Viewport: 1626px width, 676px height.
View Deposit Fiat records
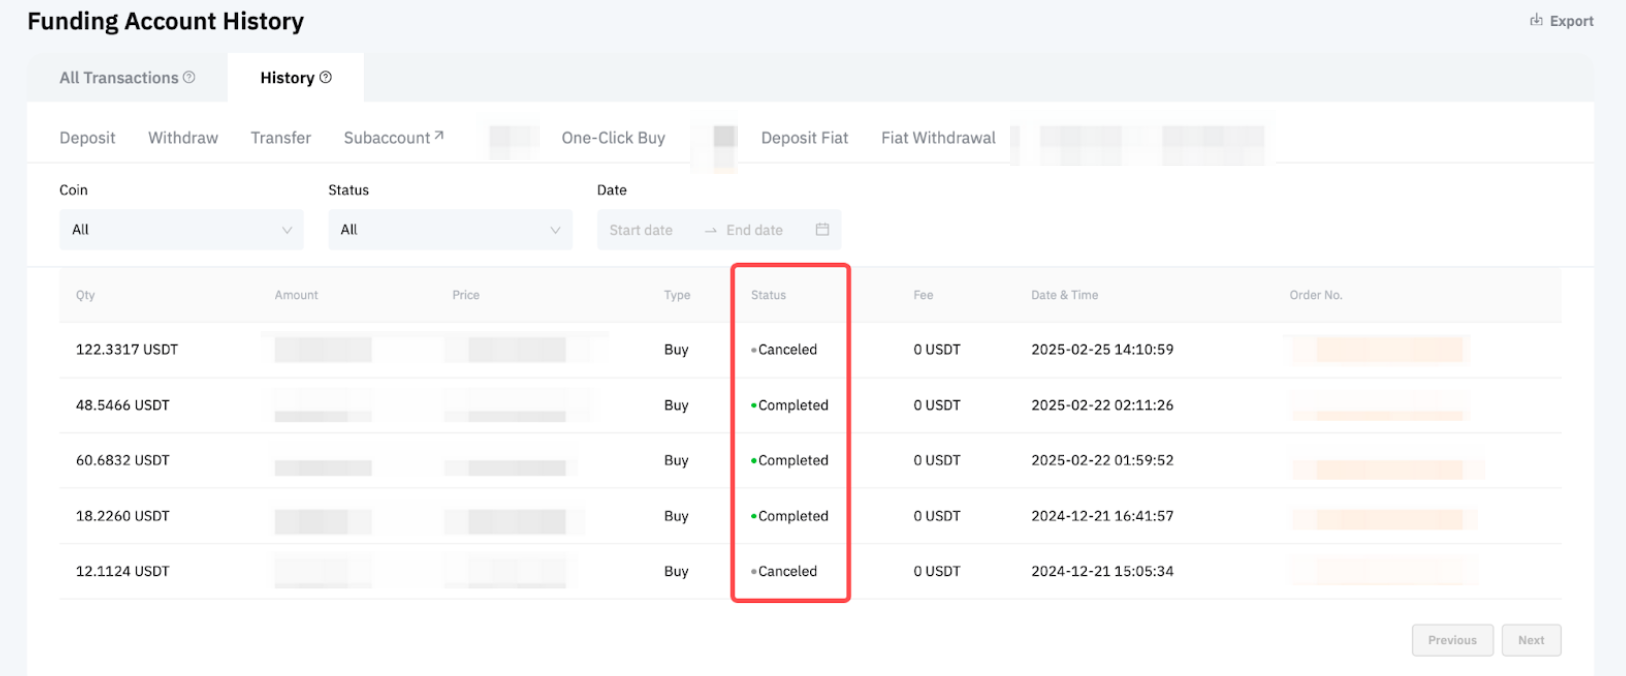(x=804, y=138)
